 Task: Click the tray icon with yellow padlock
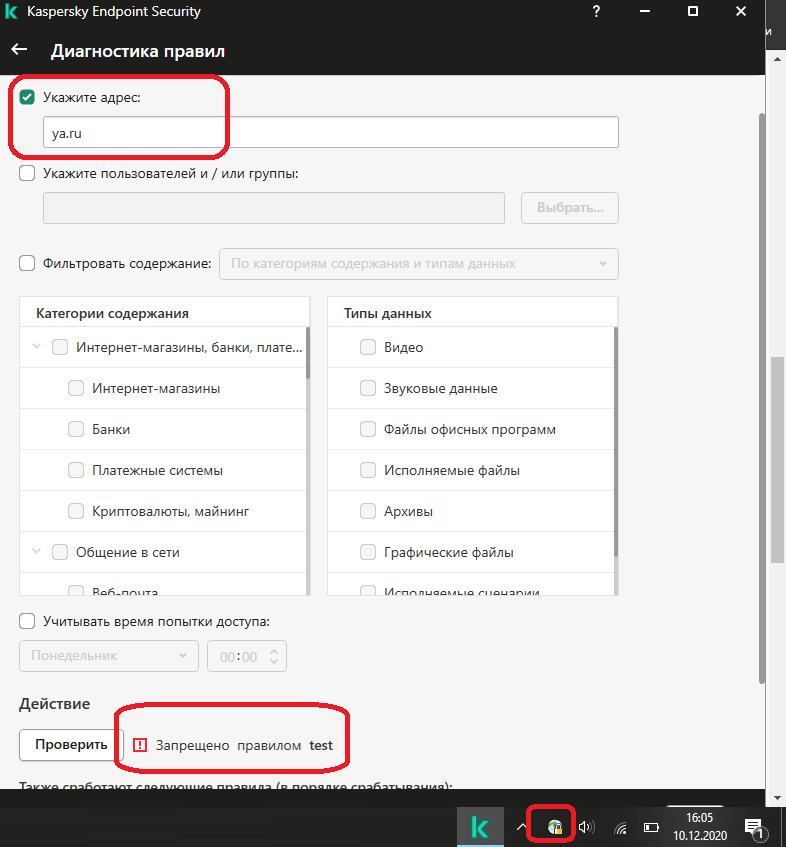(555, 827)
